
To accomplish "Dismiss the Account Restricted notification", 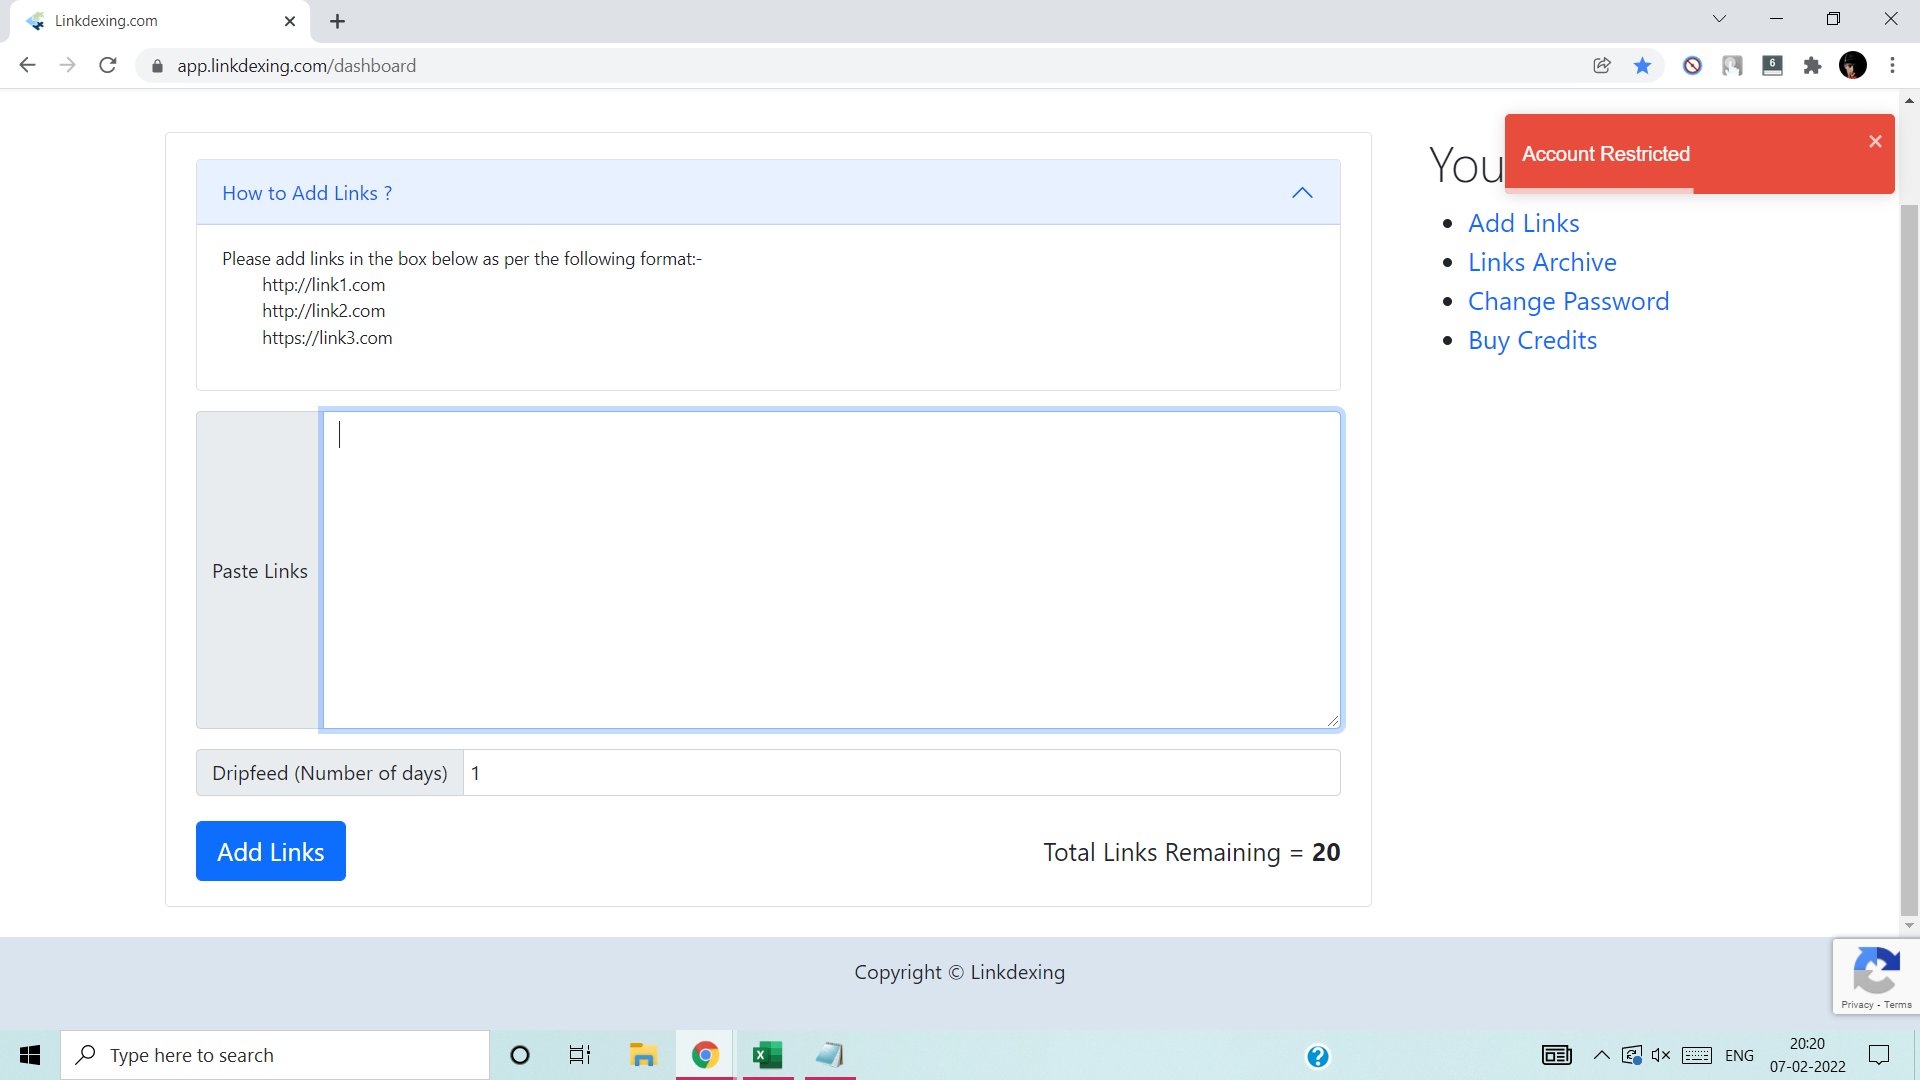I will [x=1875, y=141].
